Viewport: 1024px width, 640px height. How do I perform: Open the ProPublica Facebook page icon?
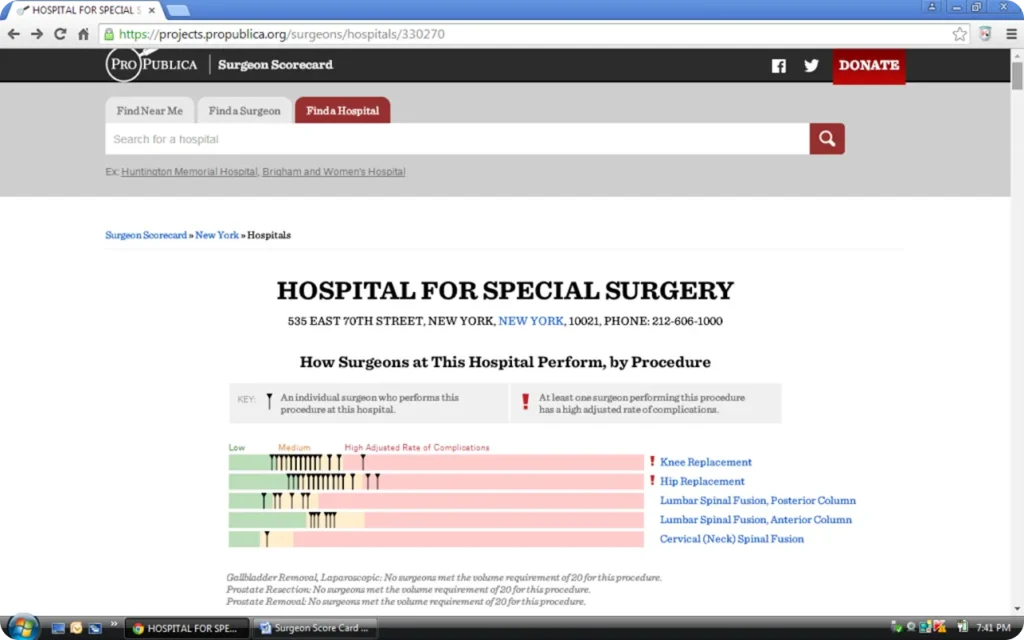778,65
